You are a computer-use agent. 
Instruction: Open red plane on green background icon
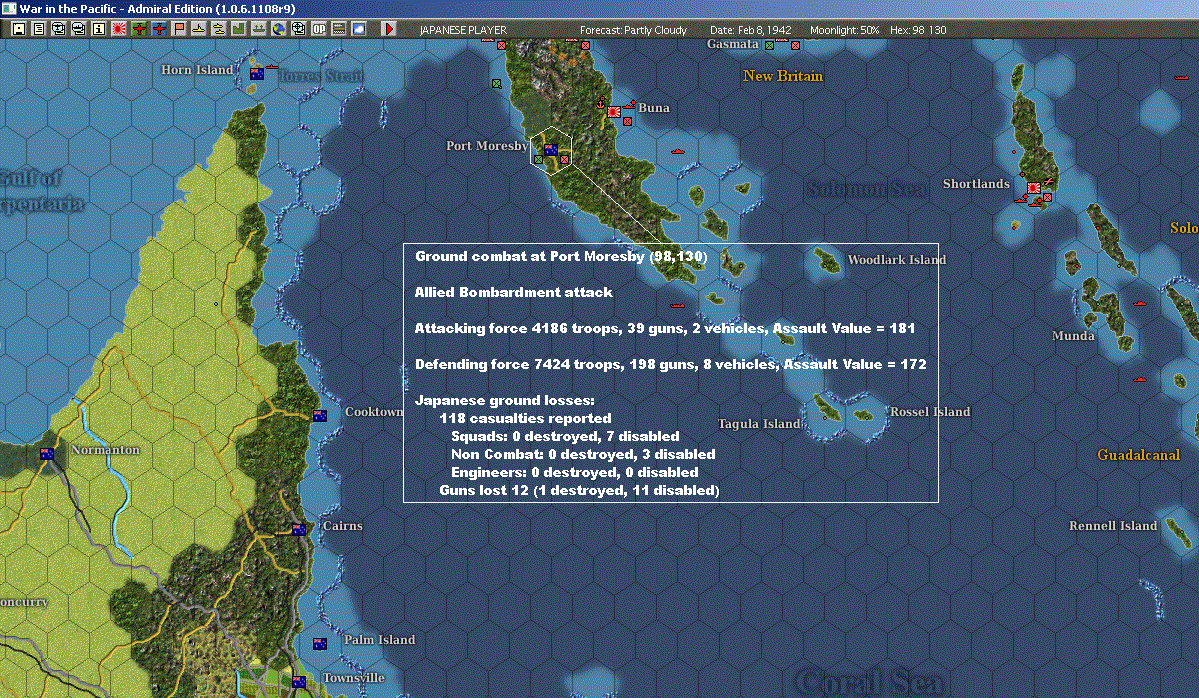tap(139, 29)
